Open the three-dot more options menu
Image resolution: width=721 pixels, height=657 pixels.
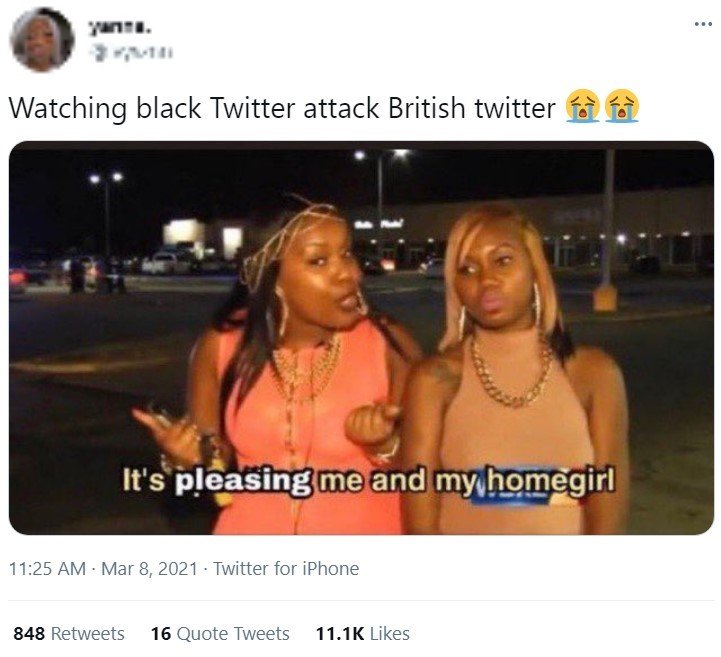(703, 23)
